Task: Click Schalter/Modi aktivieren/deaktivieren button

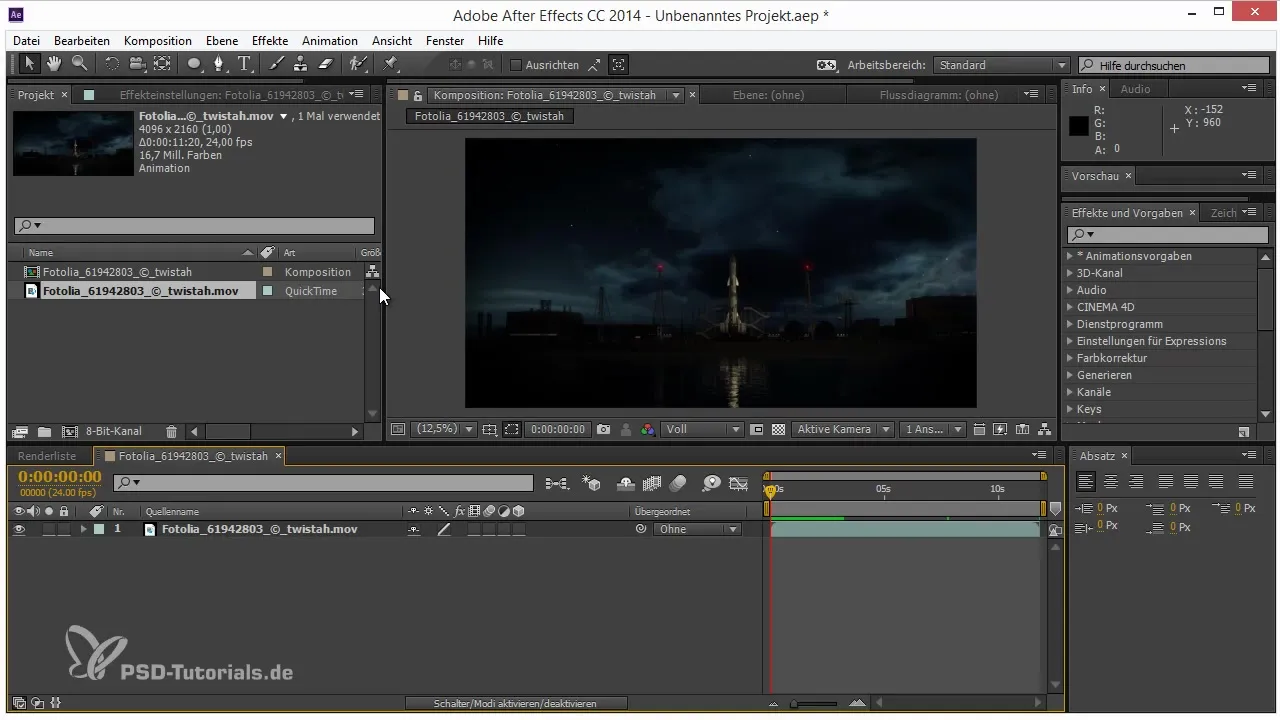Action: point(515,704)
